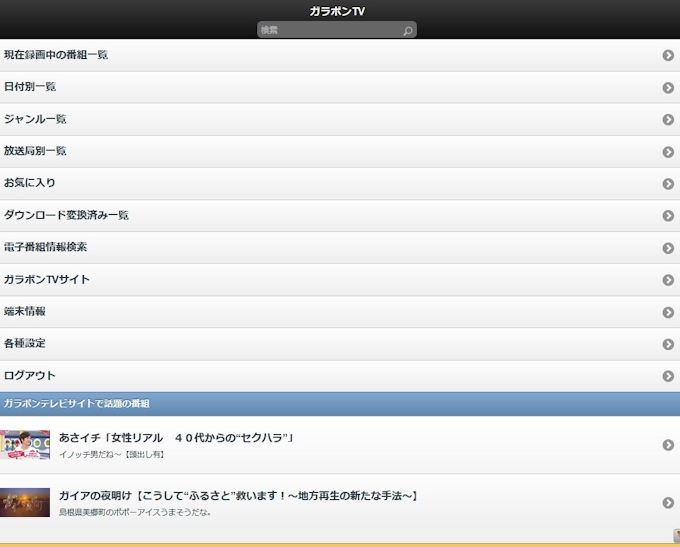Click arrow icon beside 電子番組情報検索
The image size is (680, 547).
pyautogui.click(x=668, y=248)
